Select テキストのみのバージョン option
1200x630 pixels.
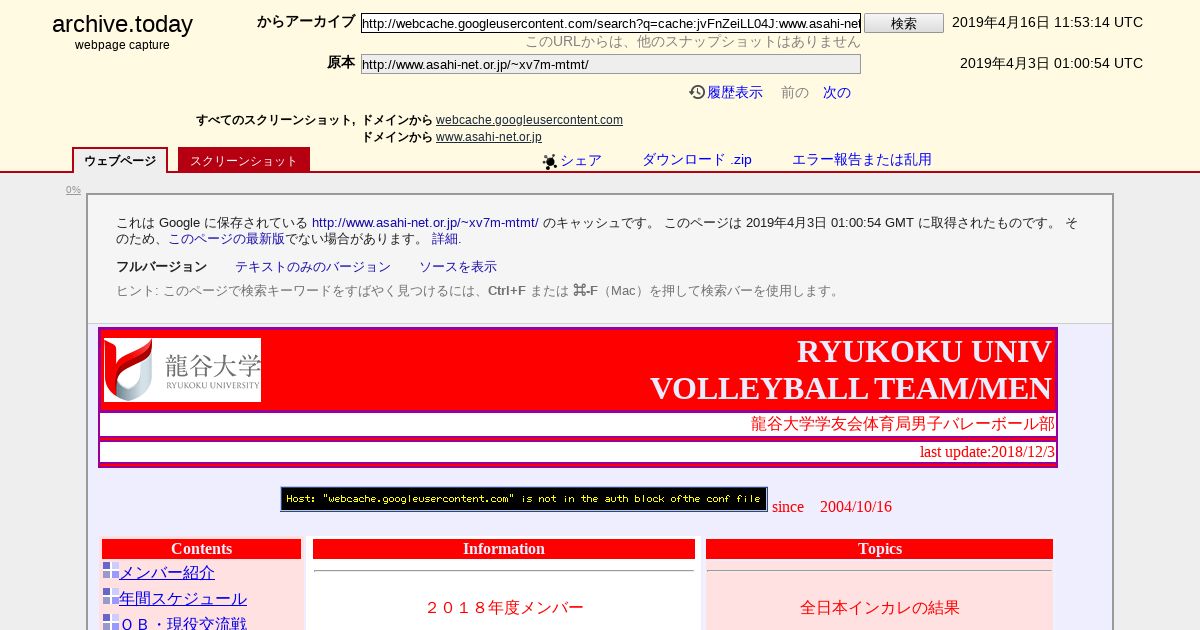click(x=313, y=267)
